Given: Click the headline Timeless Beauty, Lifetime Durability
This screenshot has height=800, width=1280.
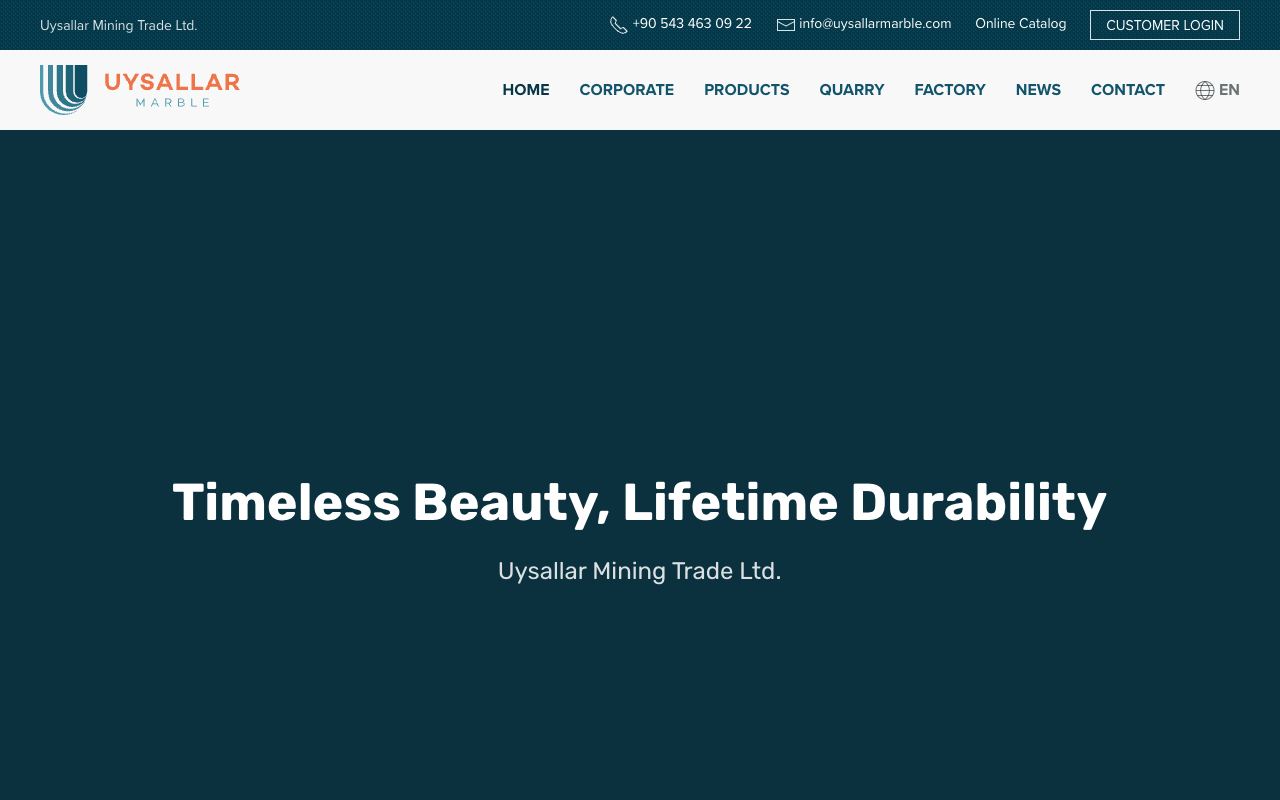Looking at the screenshot, I should pos(640,503).
